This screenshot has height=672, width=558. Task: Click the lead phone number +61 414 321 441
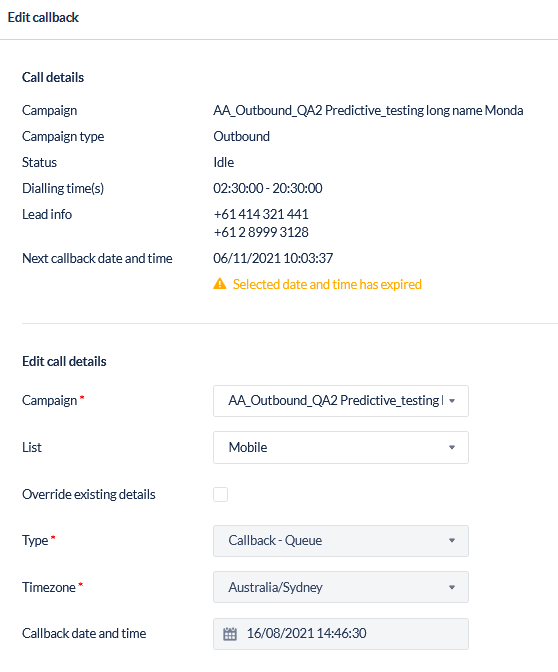click(x=261, y=214)
